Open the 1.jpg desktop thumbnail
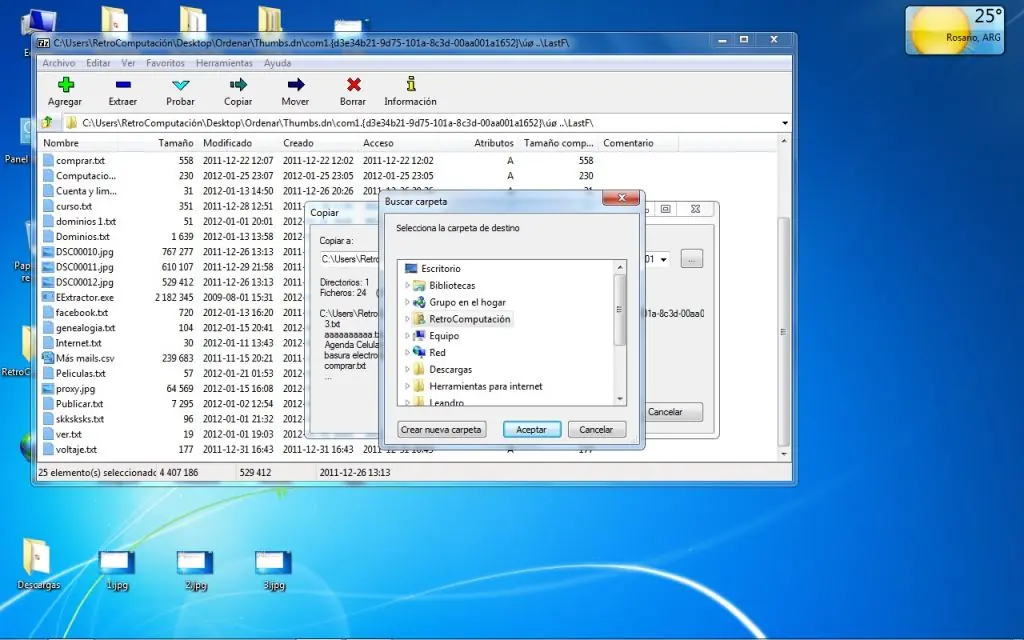This screenshot has width=1024, height=640. [x=116, y=562]
